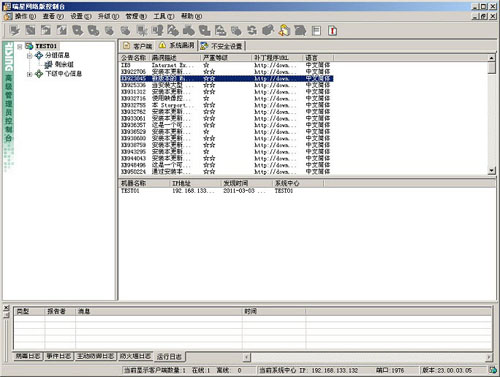Collapse the TEST01 tree node
500x377 pixels.
[x=20, y=46]
